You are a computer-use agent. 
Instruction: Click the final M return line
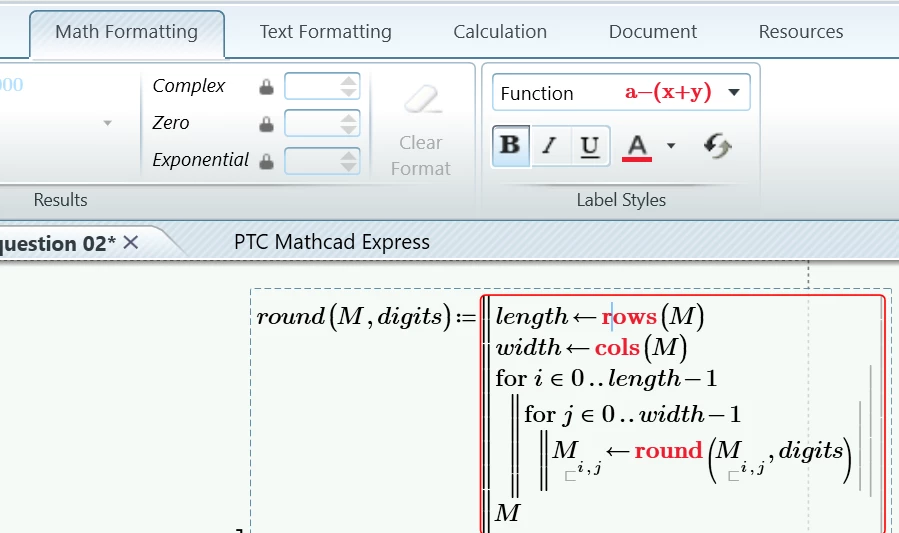(x=508, y=513)
